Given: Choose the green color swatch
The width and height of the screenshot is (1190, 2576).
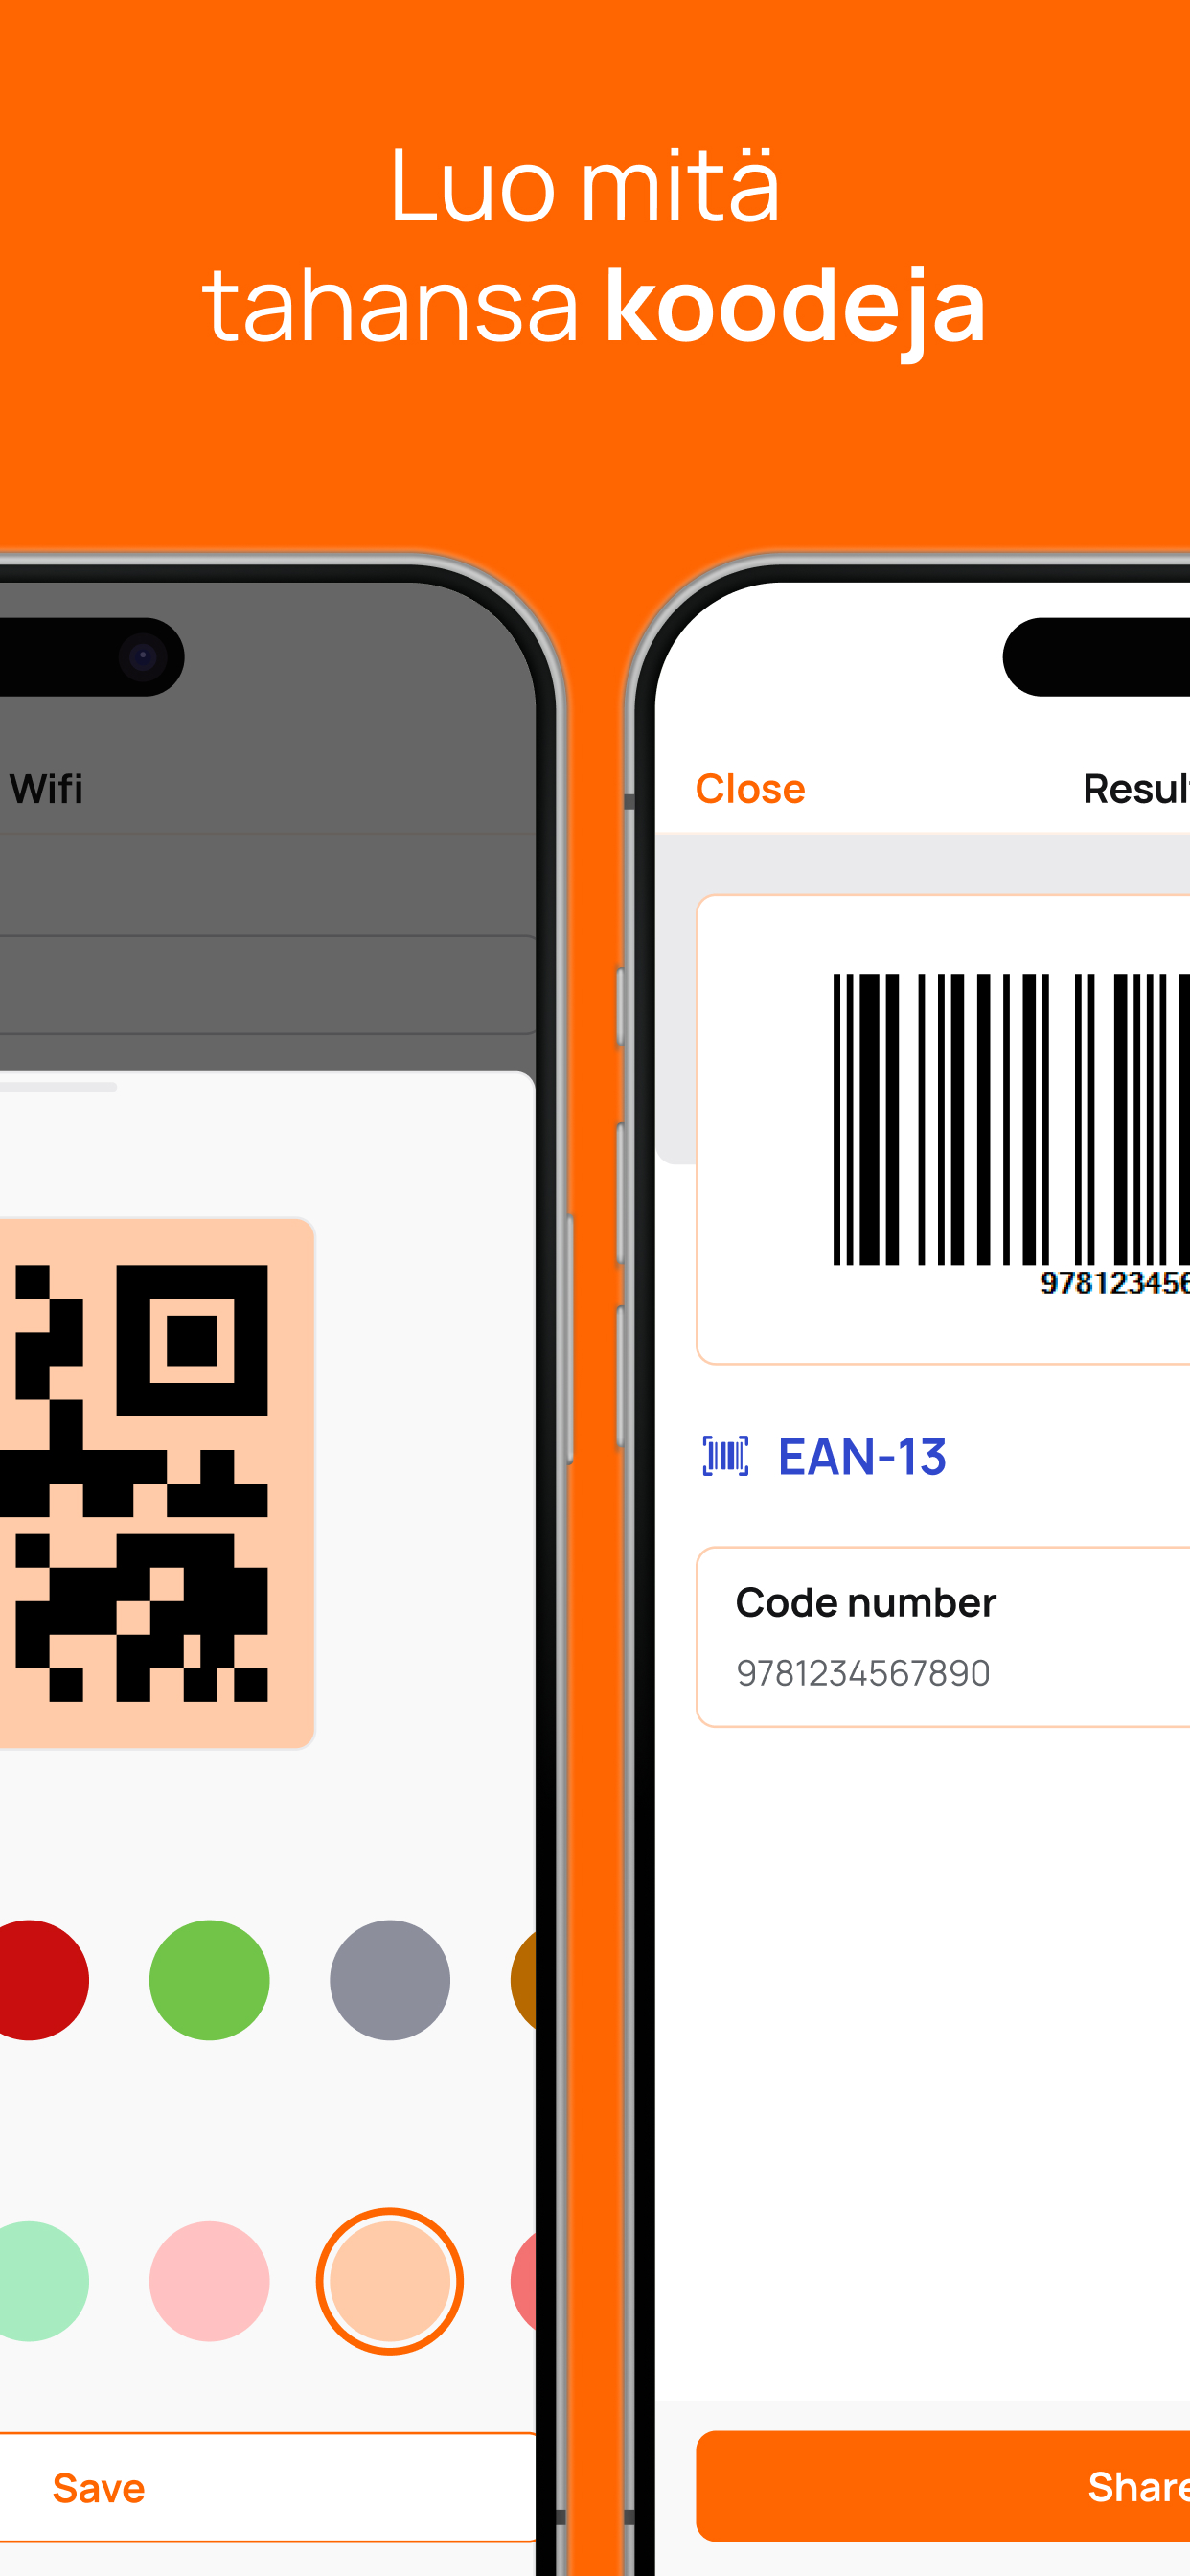Looking at the screenshot, I should pyautogui.click(x=209, y=1979).
